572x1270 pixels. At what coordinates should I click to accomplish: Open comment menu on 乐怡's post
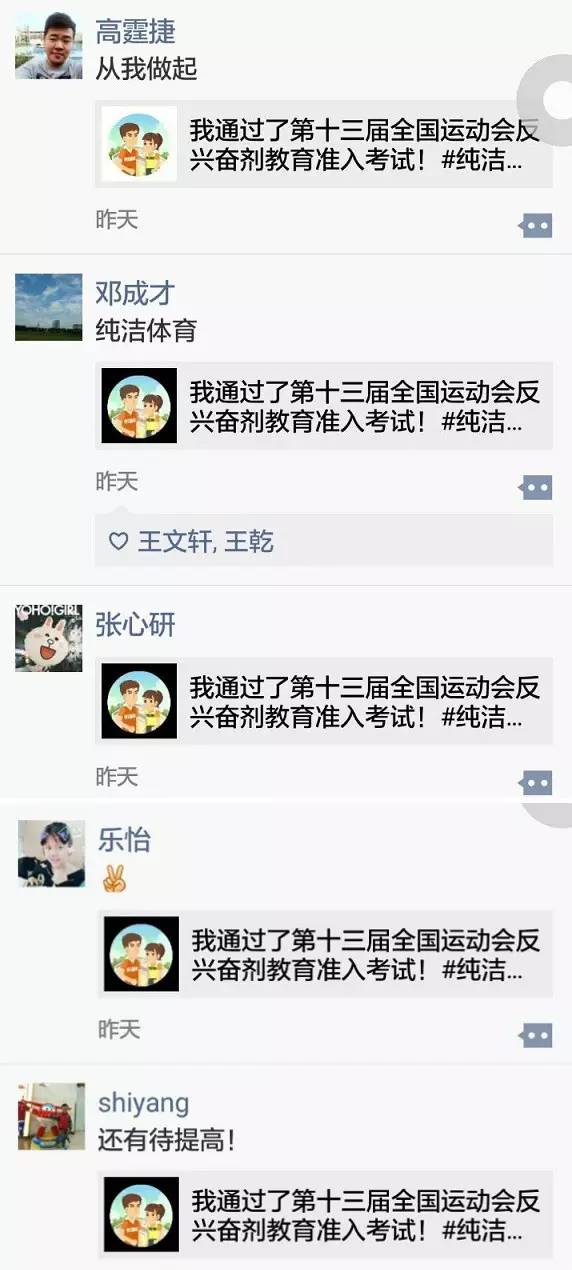pyautogui.click(x=536, y=1036)
